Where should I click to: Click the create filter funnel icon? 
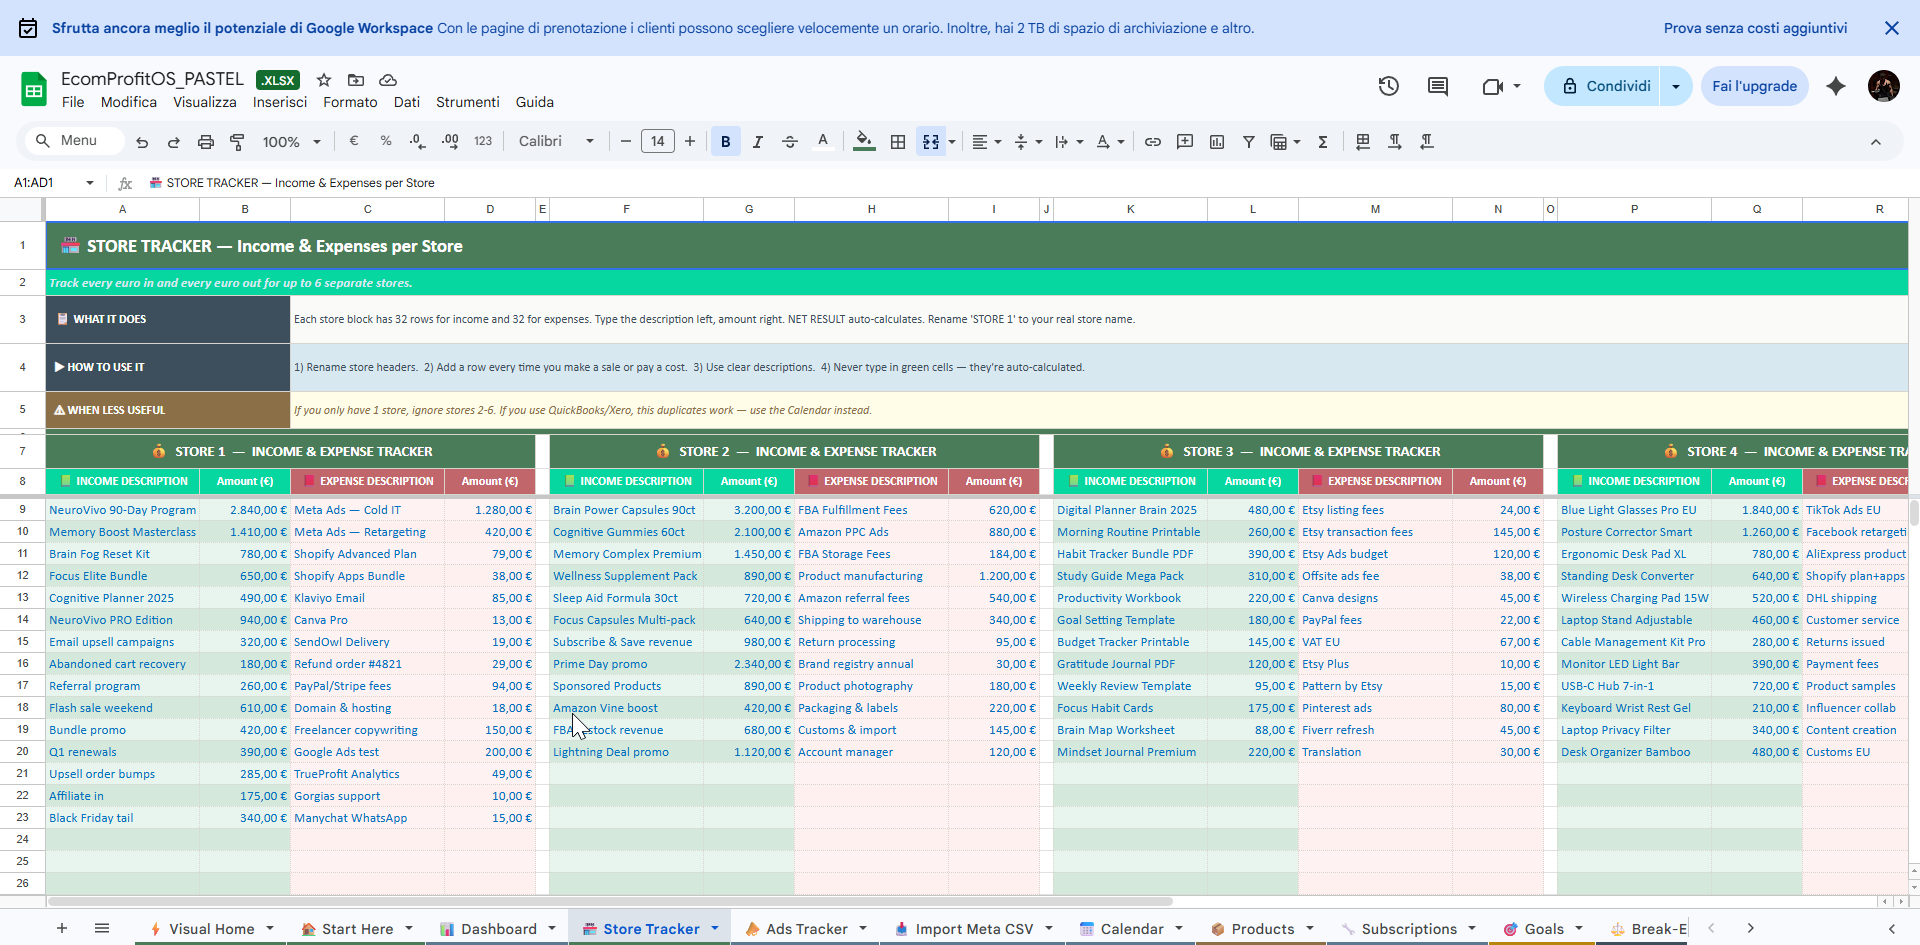(x=1248, y=142)
